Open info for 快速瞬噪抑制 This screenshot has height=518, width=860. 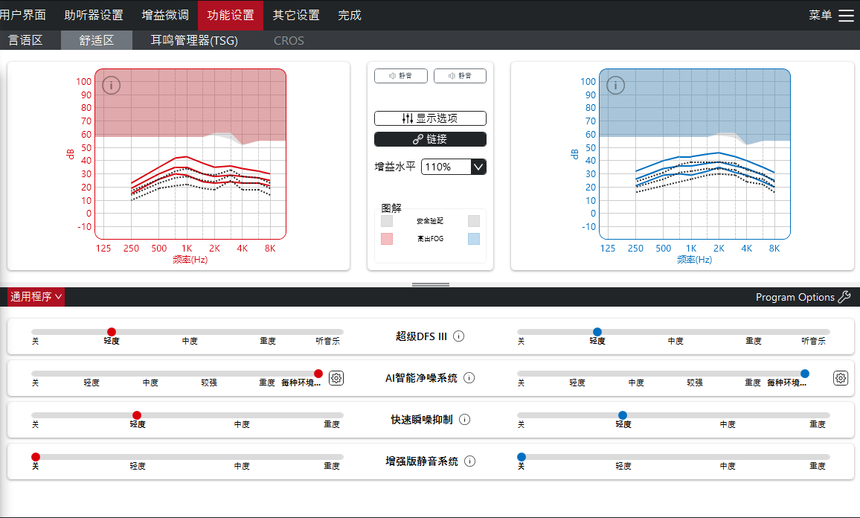point(465,419)
